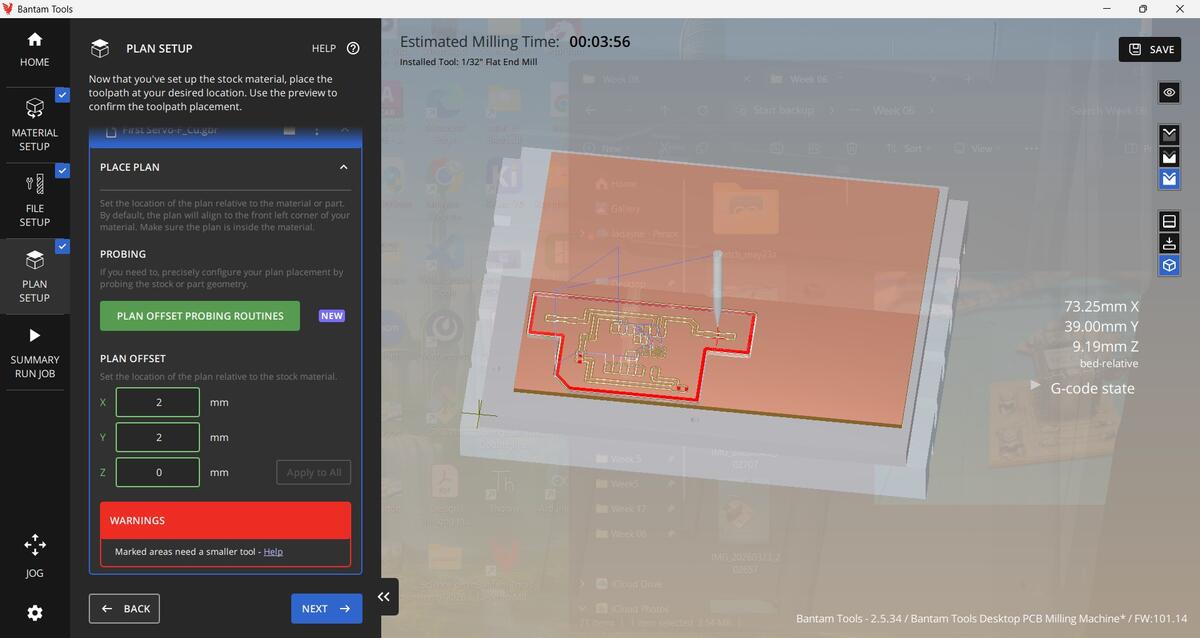Go BACK to previous step
This screenshot has height=638, width=1200.
124,608
